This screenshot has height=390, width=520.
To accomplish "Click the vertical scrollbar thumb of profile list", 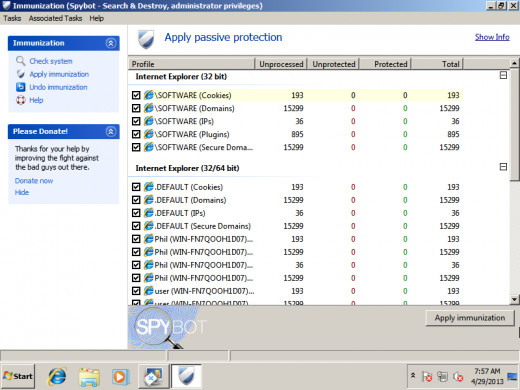I will coord(514,125).
